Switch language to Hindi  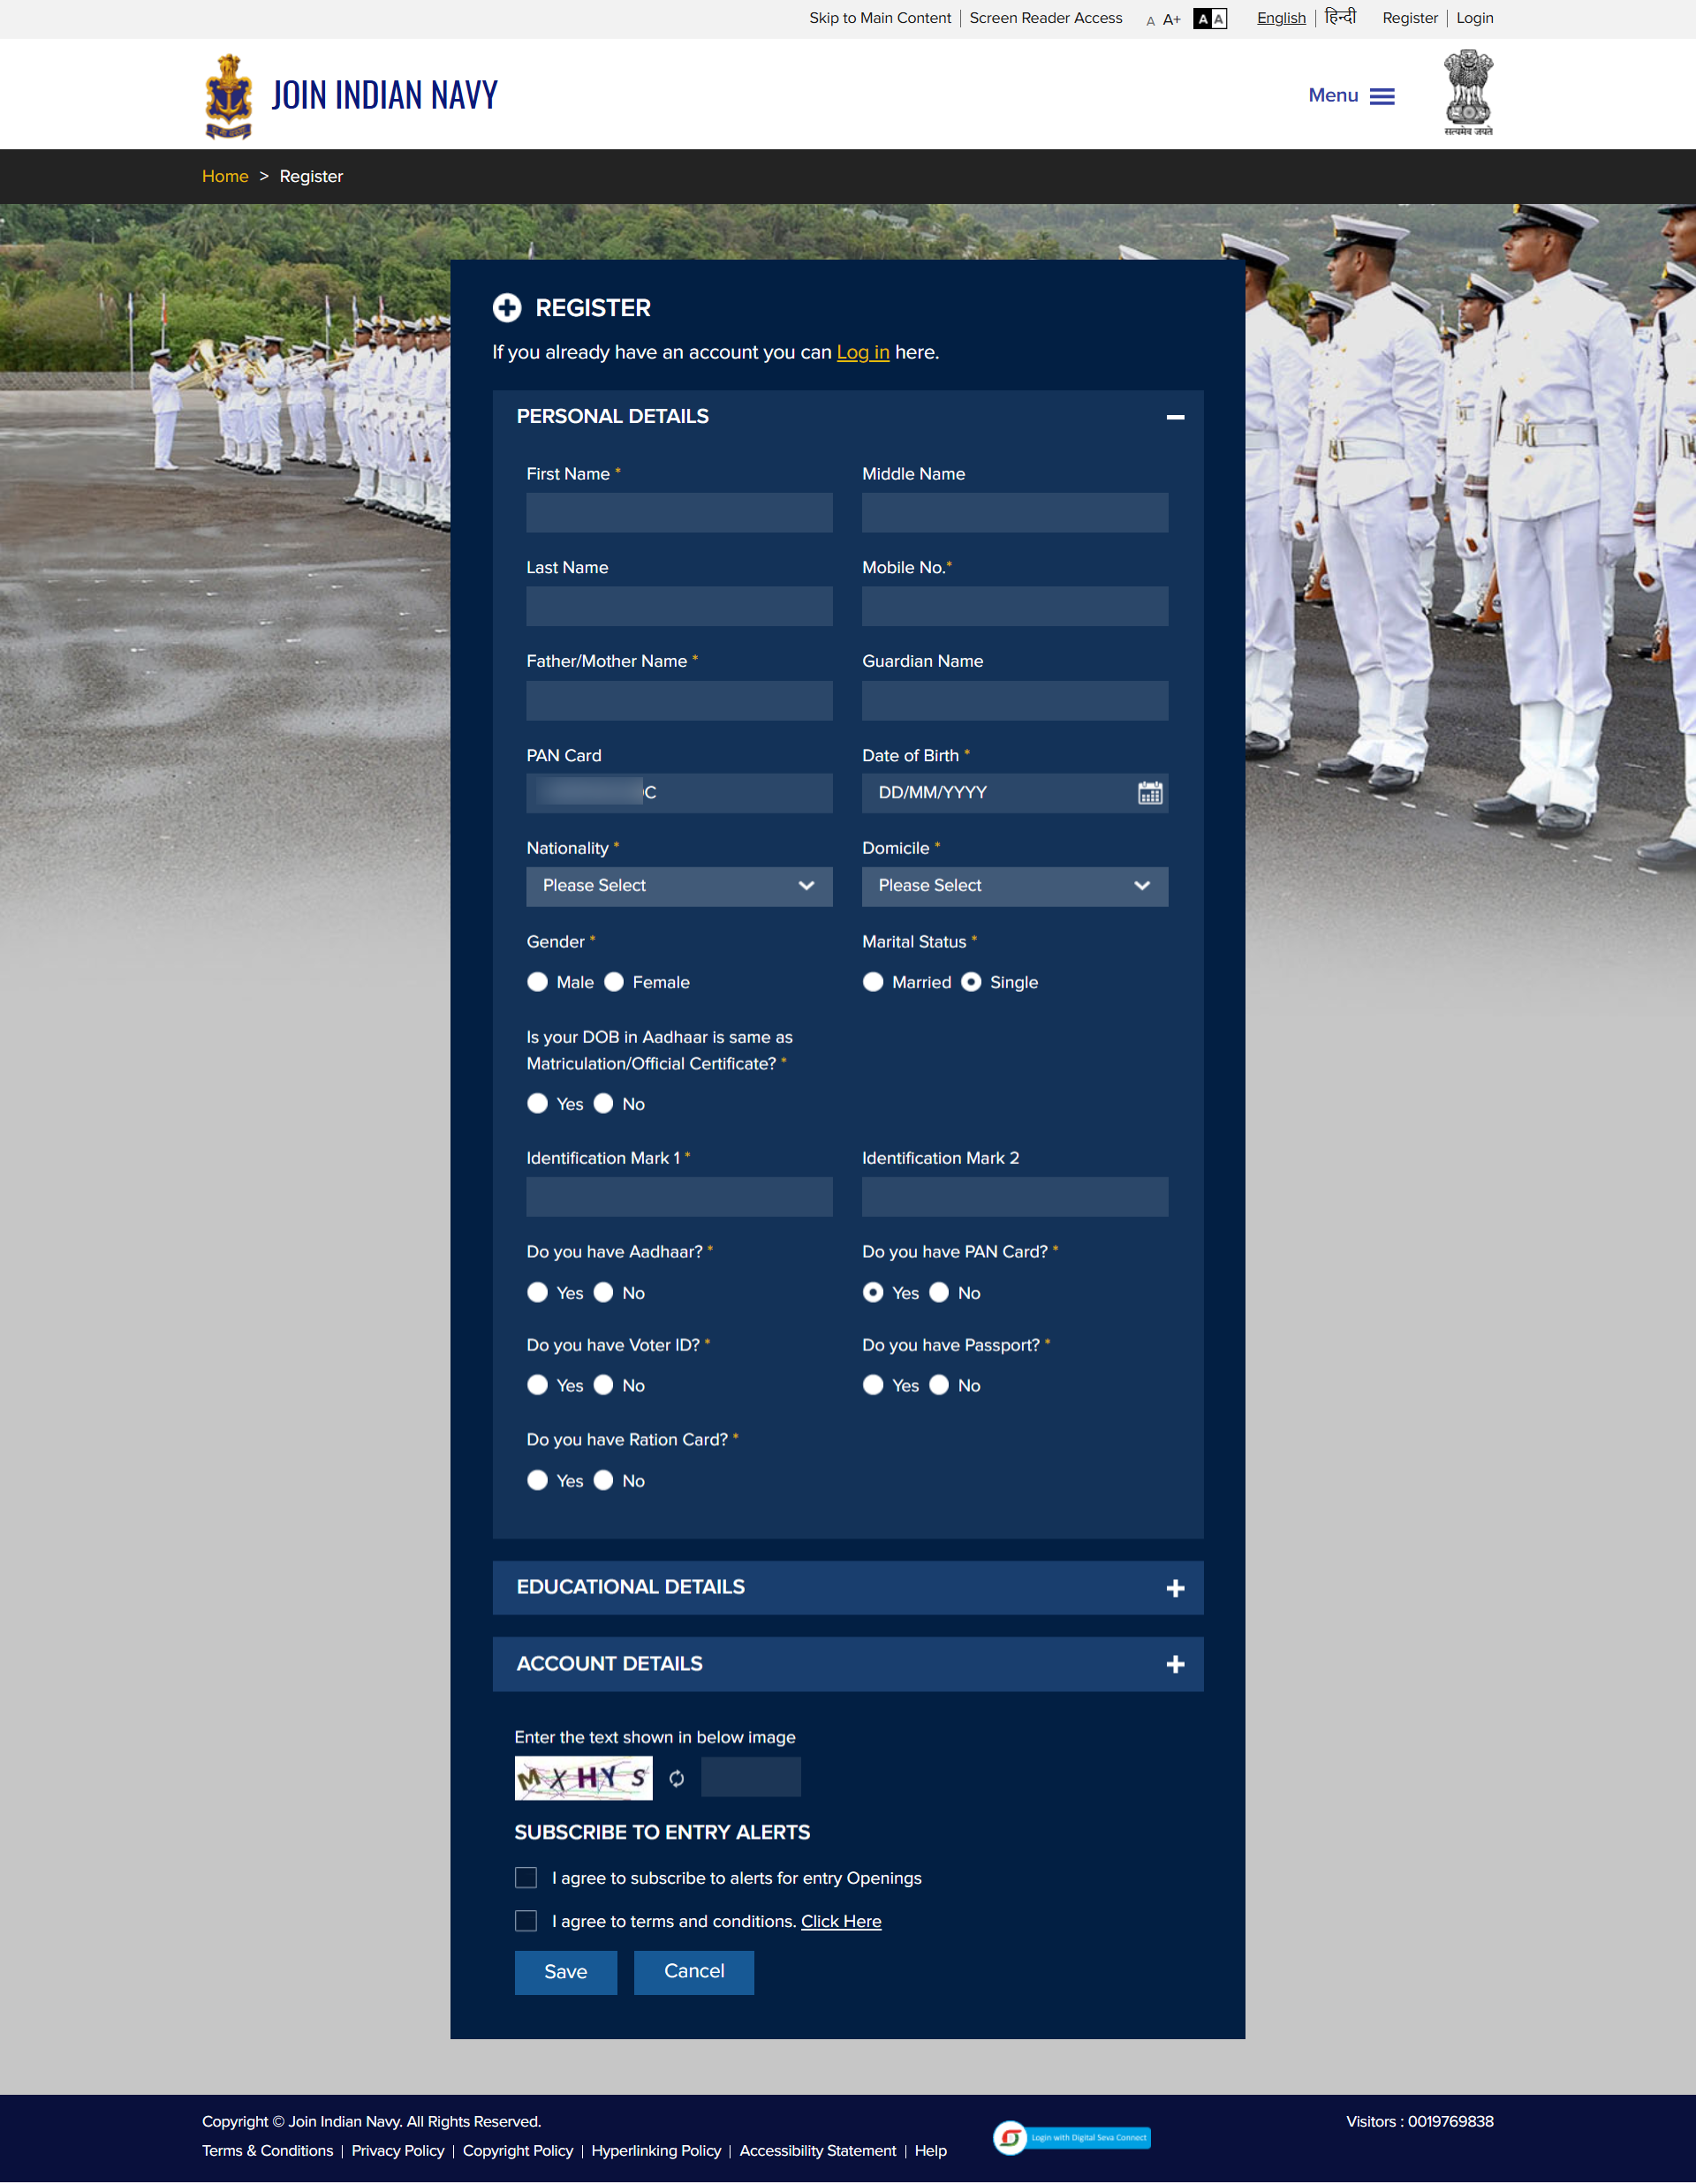(x=1340, y=17)
